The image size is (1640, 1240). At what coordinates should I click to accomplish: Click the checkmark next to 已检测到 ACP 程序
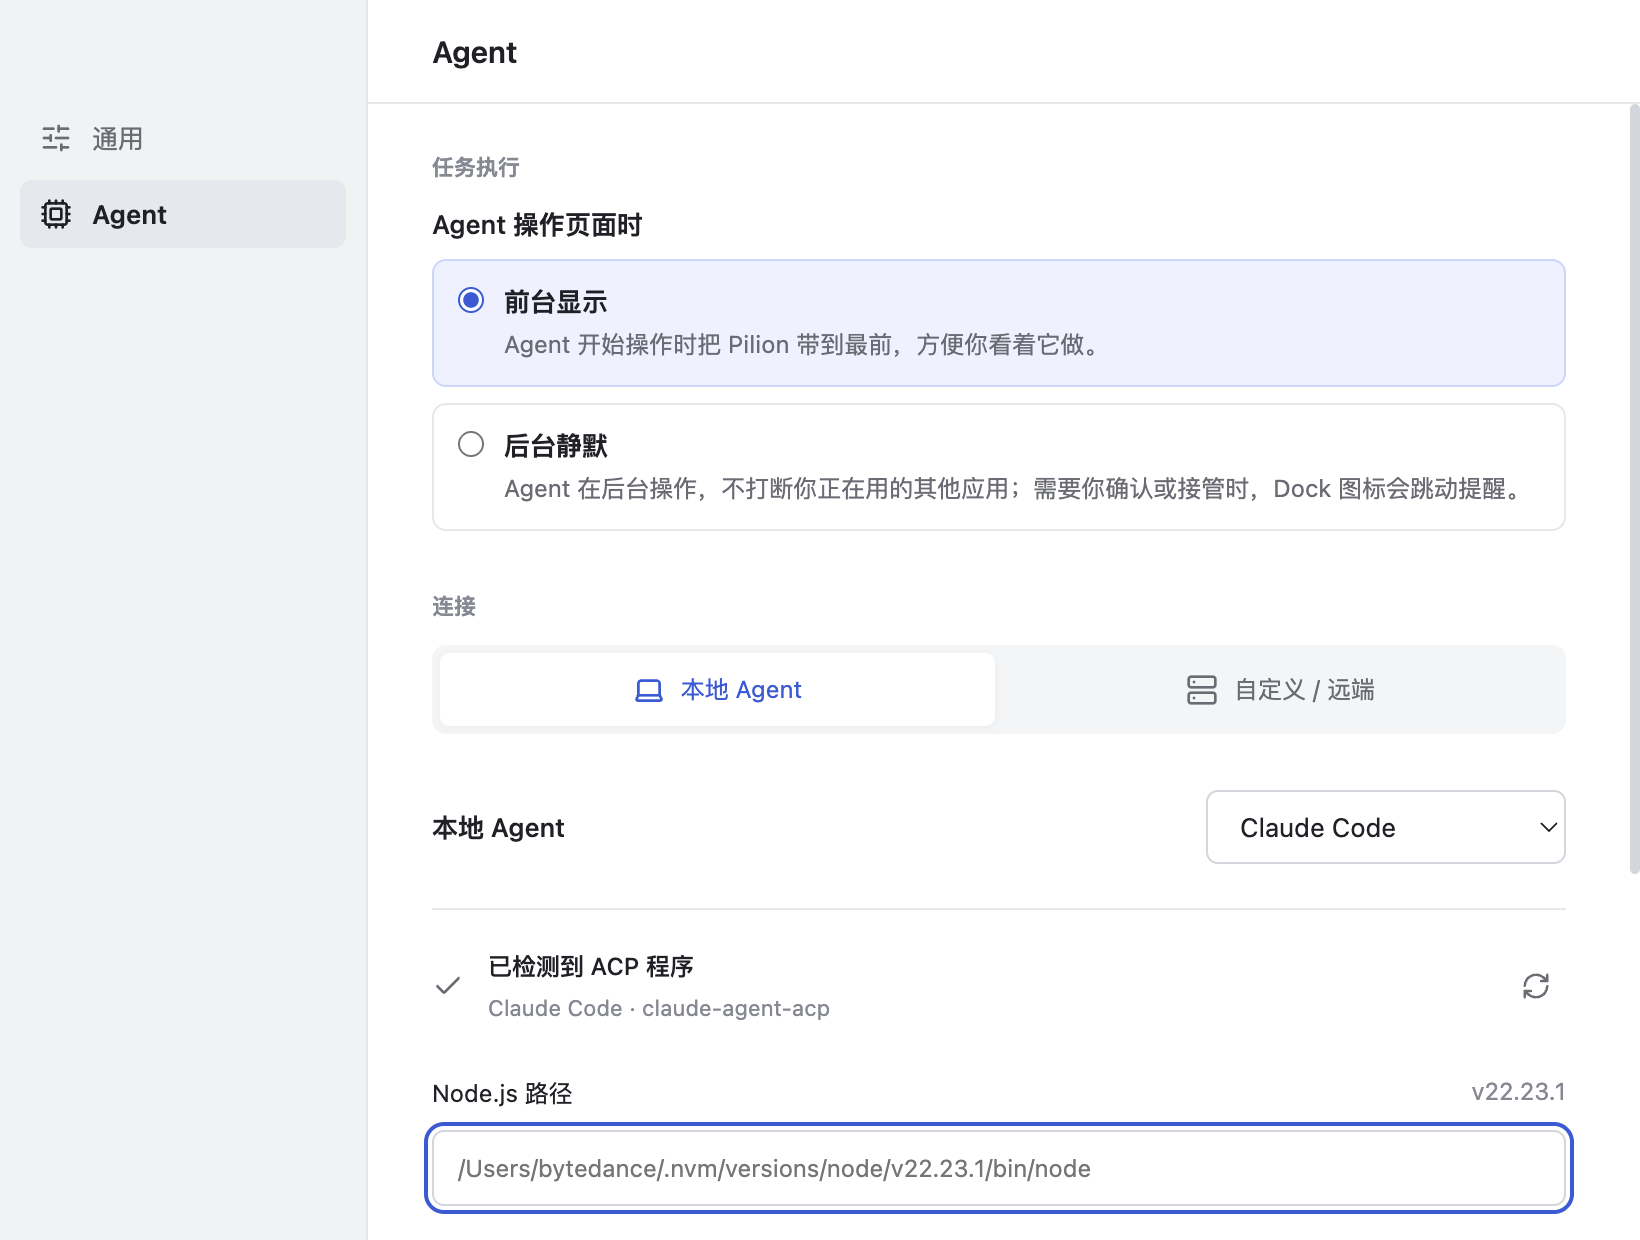[x=448, y=986]
